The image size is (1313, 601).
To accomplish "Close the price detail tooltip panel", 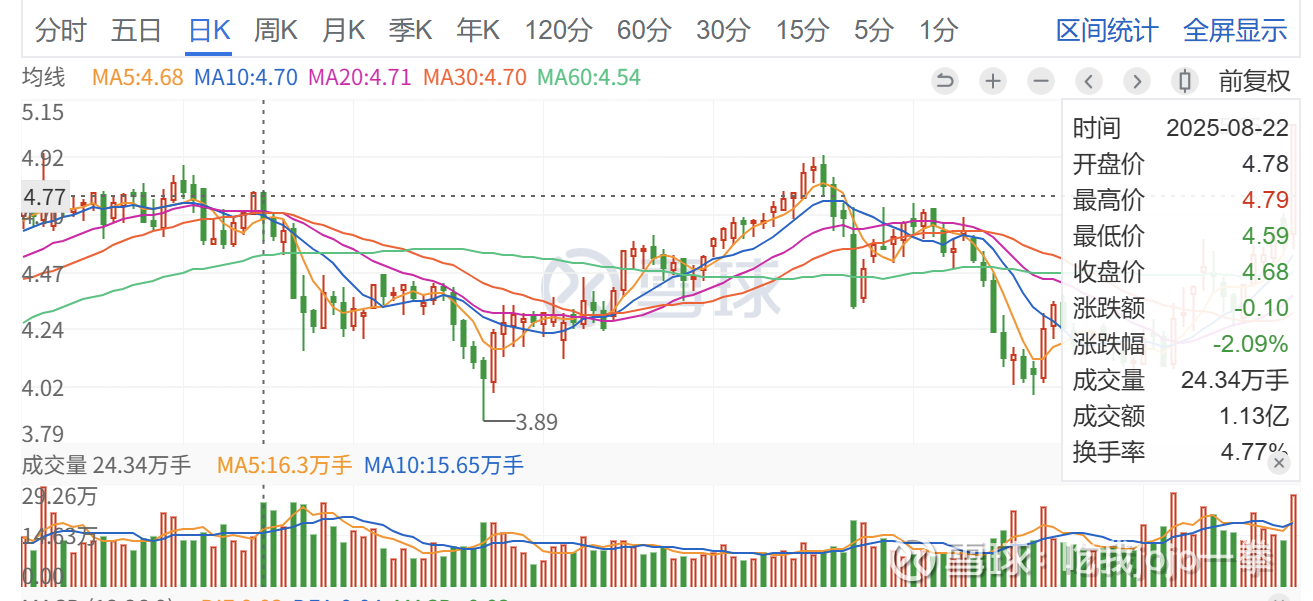I will (x=1278, y=463).
